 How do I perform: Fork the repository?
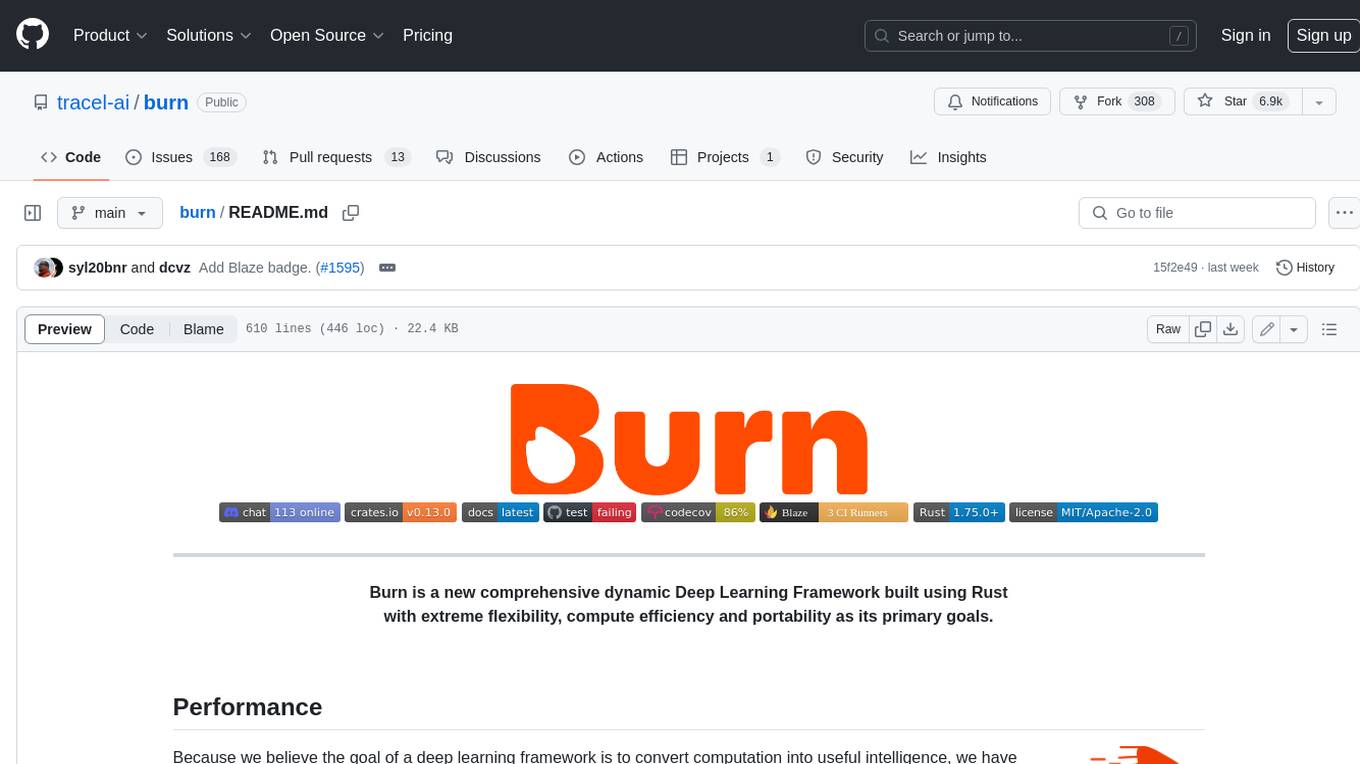point(1116,101)
